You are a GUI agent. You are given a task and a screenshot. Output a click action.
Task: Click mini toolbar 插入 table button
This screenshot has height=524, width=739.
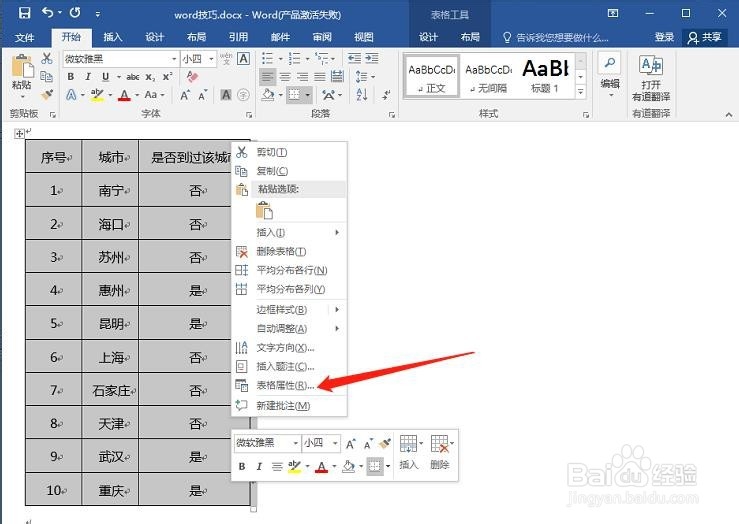click(x=410, y=452)
